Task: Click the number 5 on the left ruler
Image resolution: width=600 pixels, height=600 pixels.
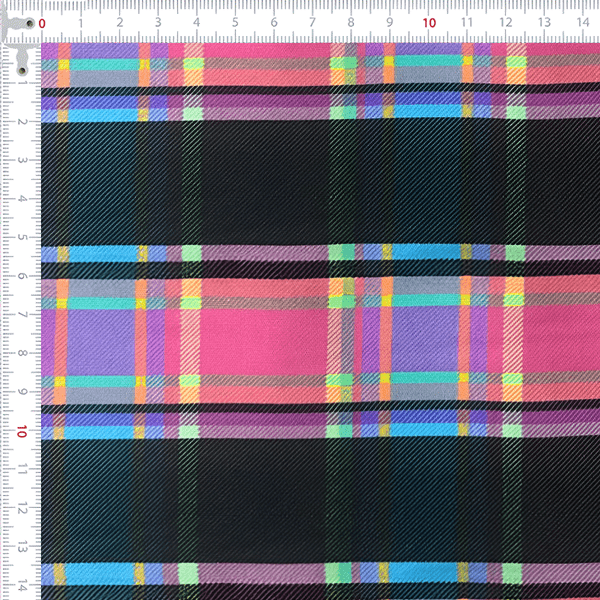Action: tap(22, 237)
